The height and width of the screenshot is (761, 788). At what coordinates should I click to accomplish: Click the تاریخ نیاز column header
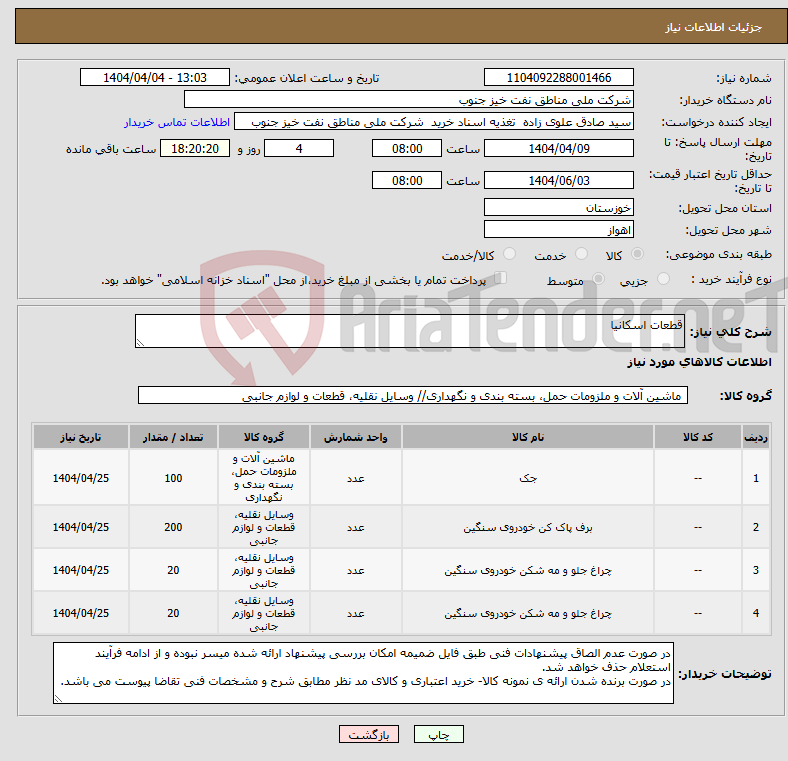pyautogui.click(x=81, y=437)
